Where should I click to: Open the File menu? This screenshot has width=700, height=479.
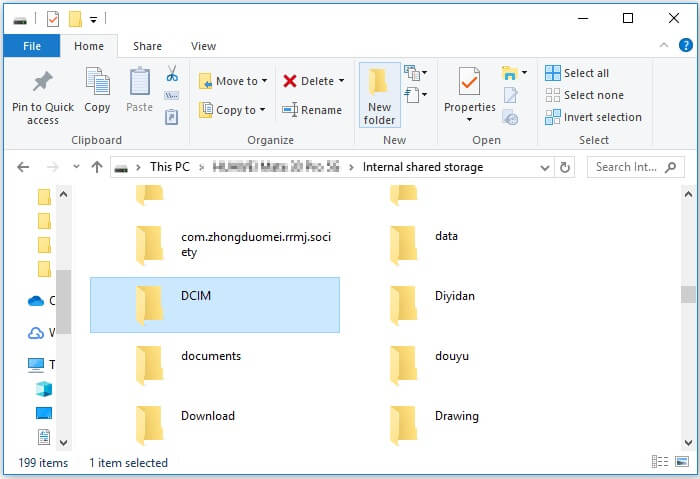pyautogui.click(x=32, y=46)
